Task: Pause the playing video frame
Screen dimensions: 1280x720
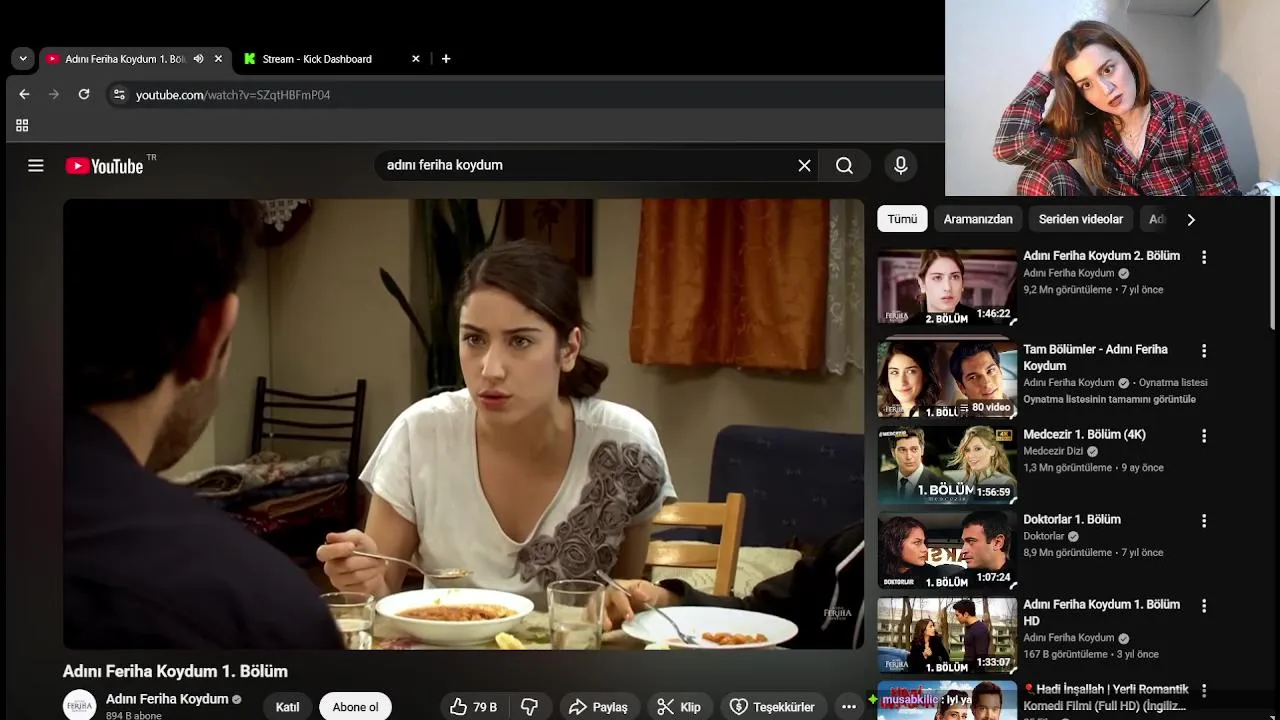Action: click(x=463, y=424)
